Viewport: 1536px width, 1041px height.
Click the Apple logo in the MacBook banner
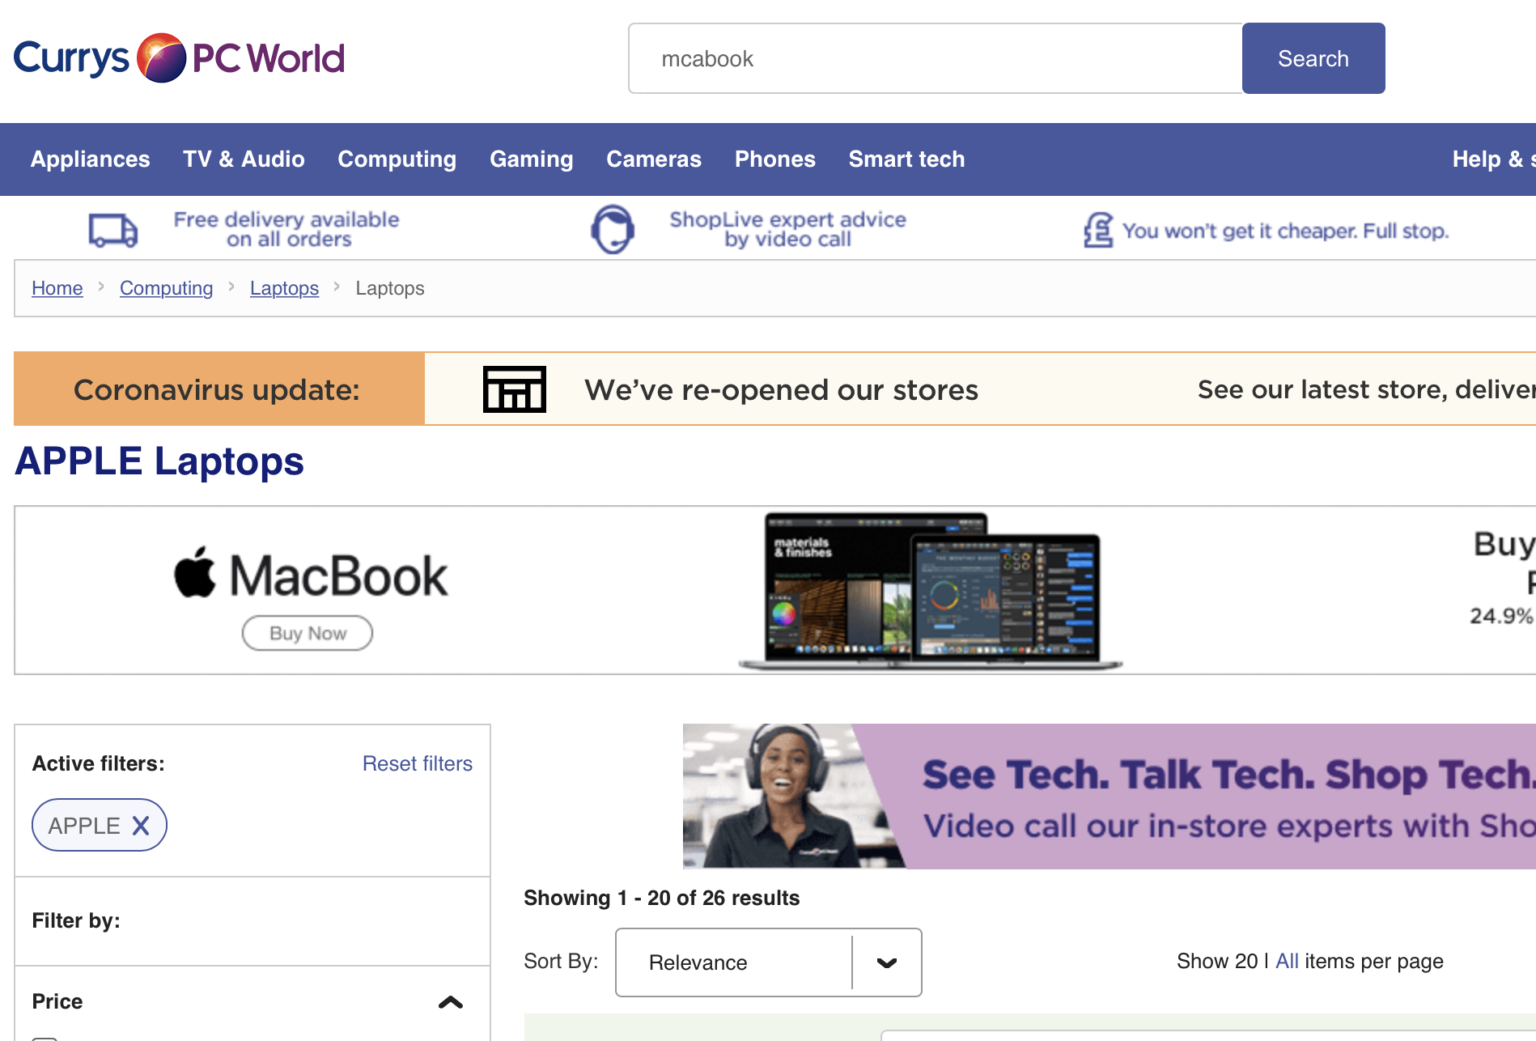coord(196,571)
